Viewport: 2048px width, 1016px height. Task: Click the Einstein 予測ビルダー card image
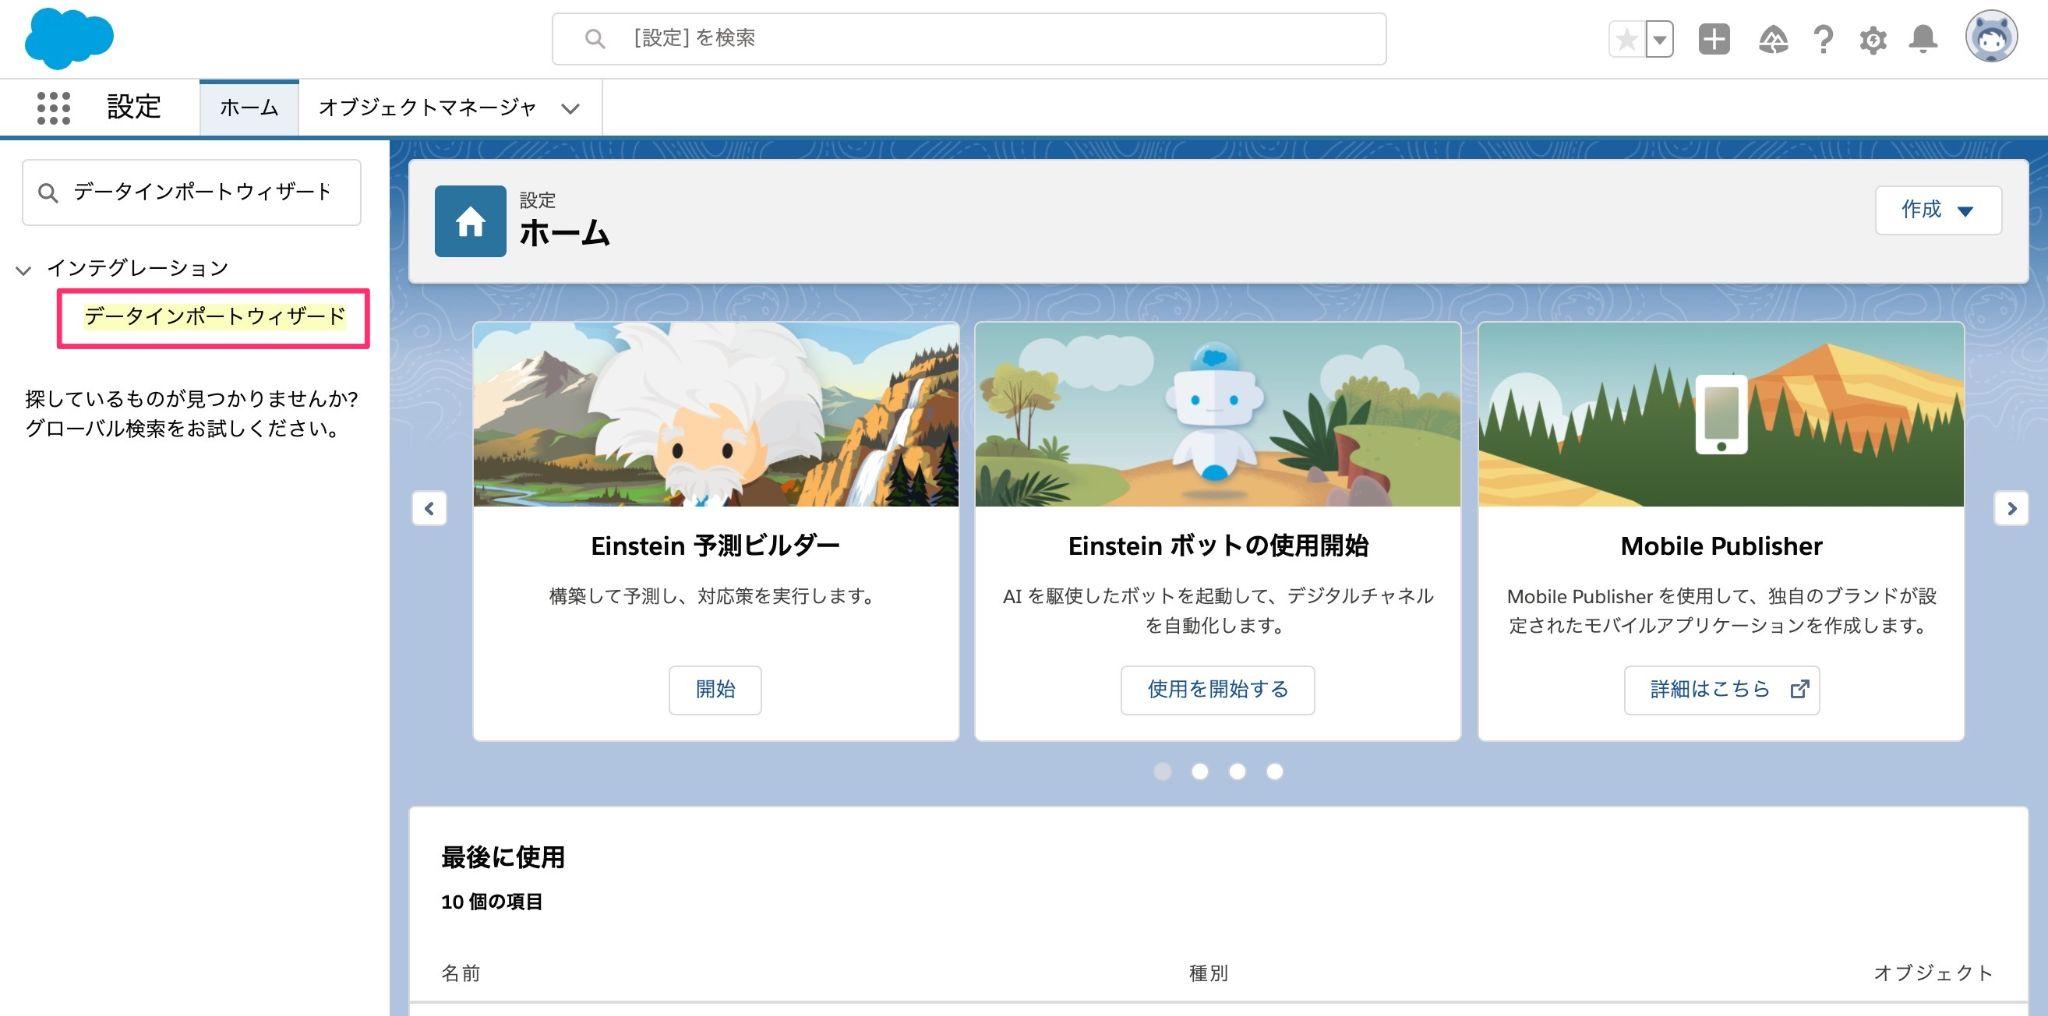pyautogui.click(x=716, y=414)
